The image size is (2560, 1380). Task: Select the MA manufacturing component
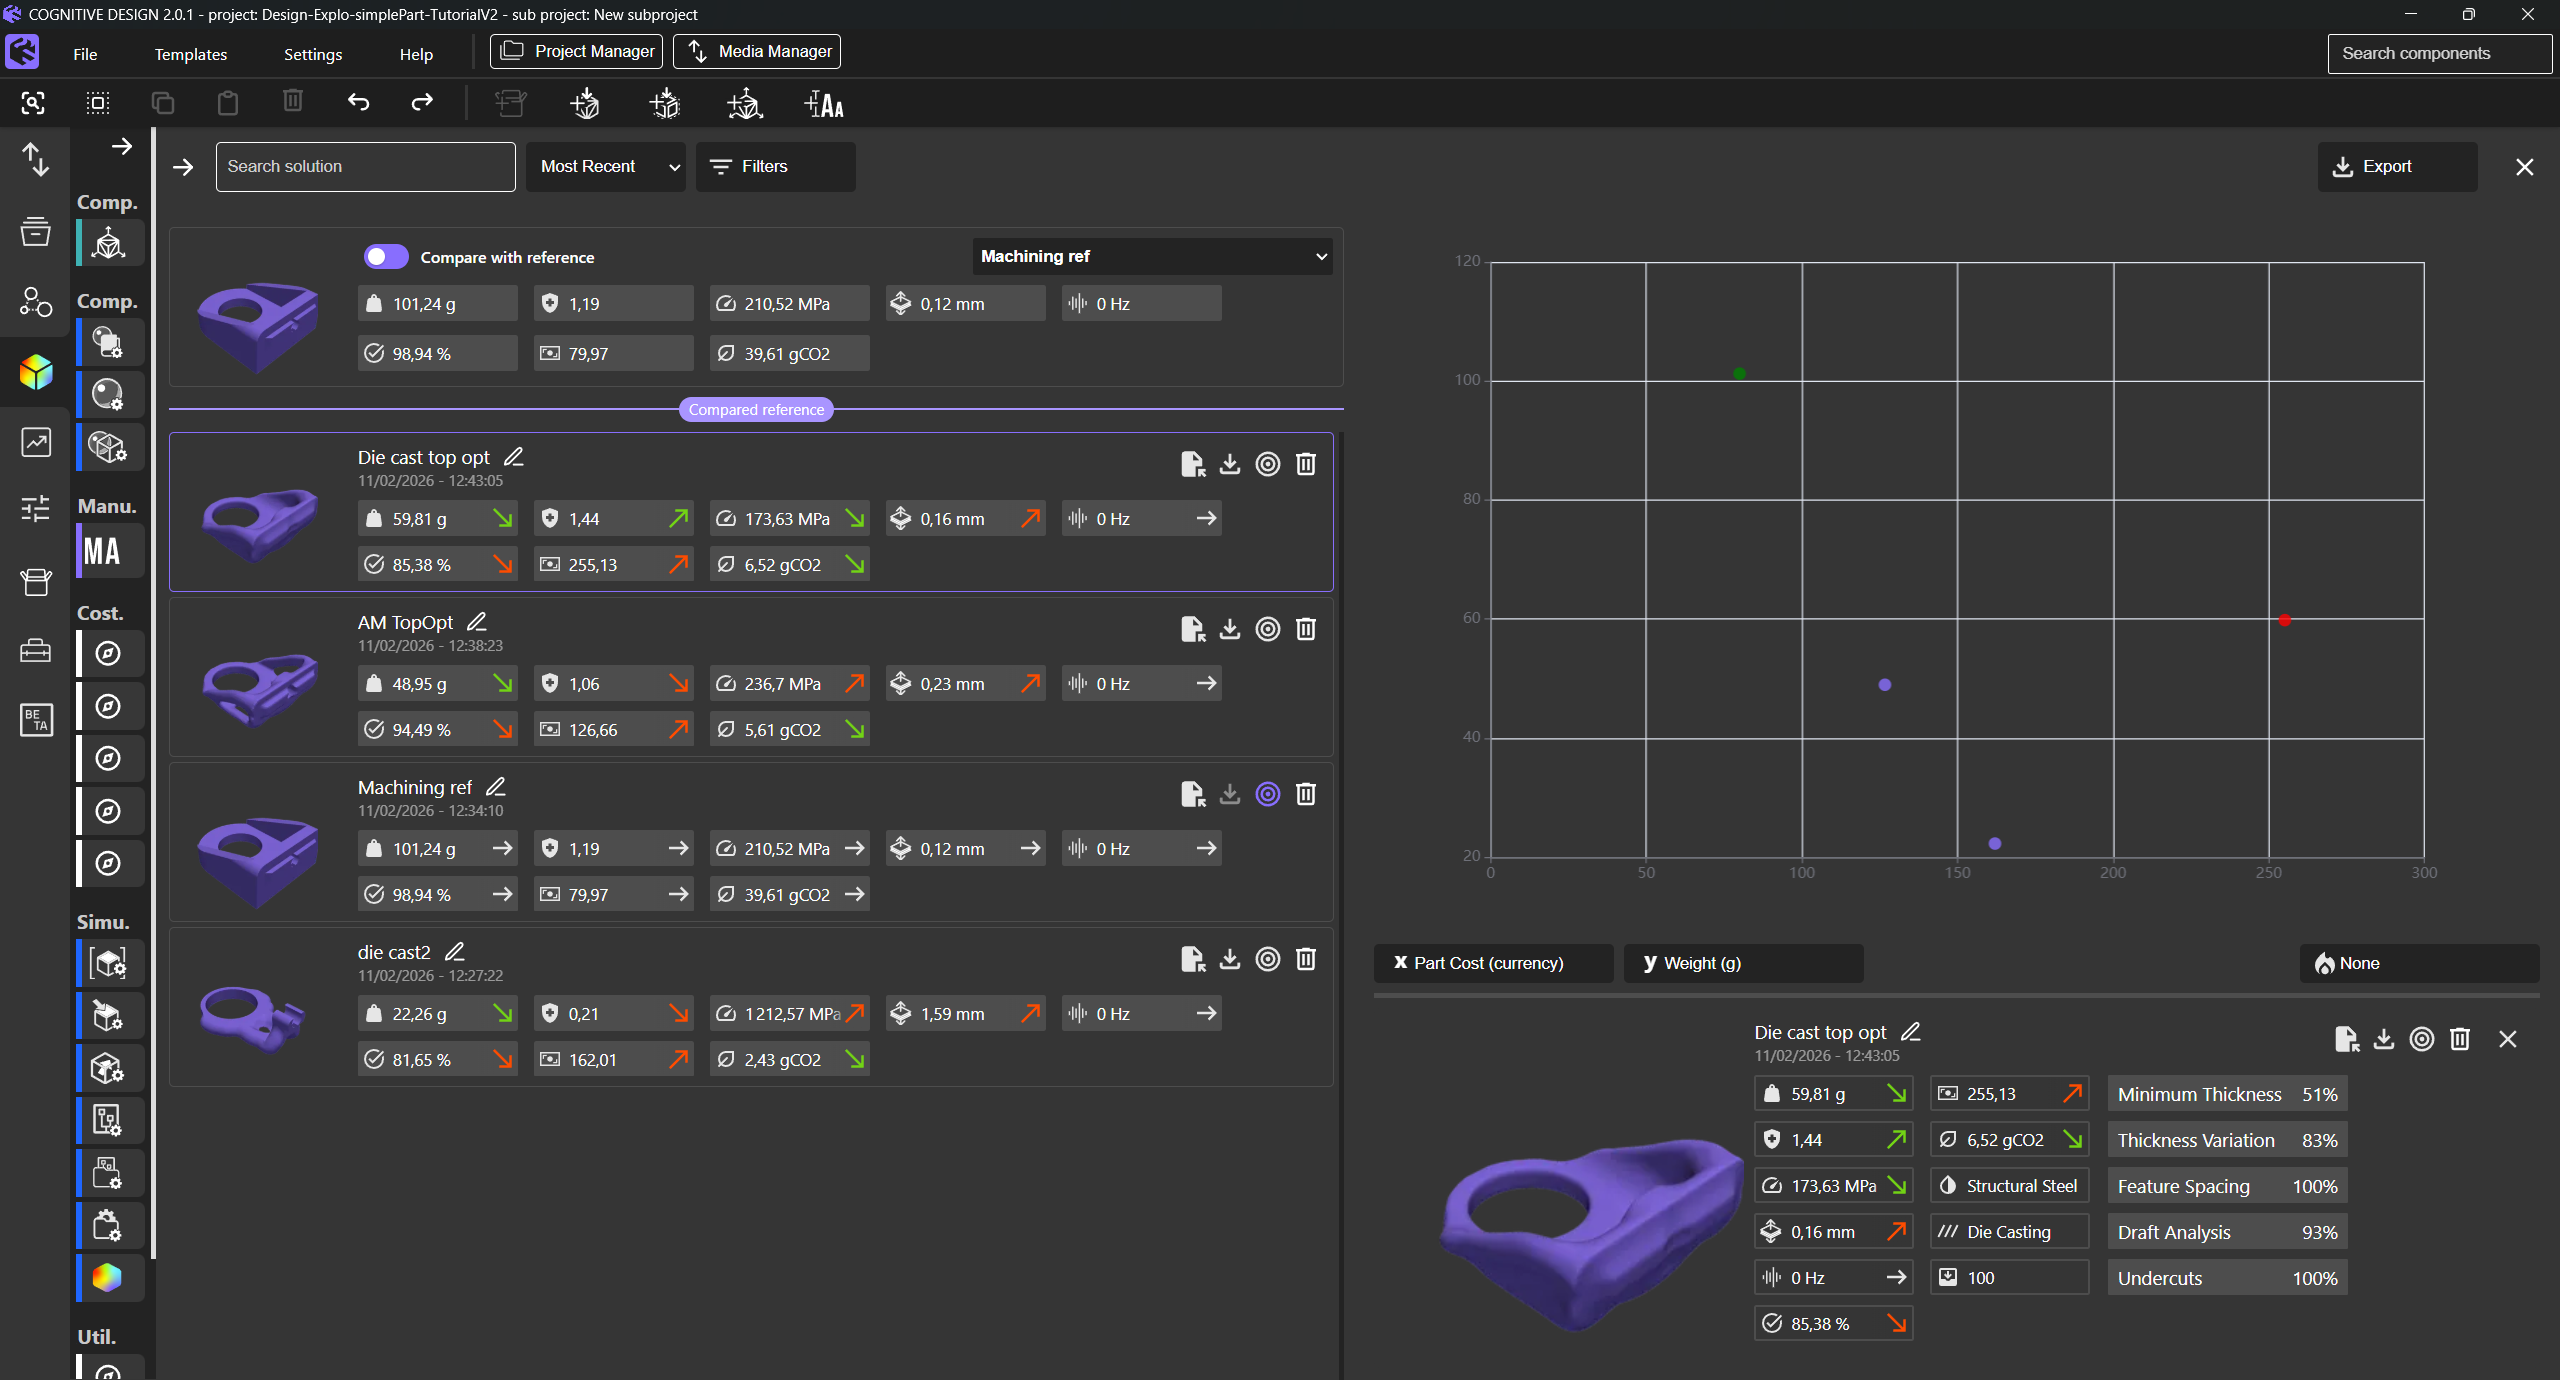coord(110,550)
